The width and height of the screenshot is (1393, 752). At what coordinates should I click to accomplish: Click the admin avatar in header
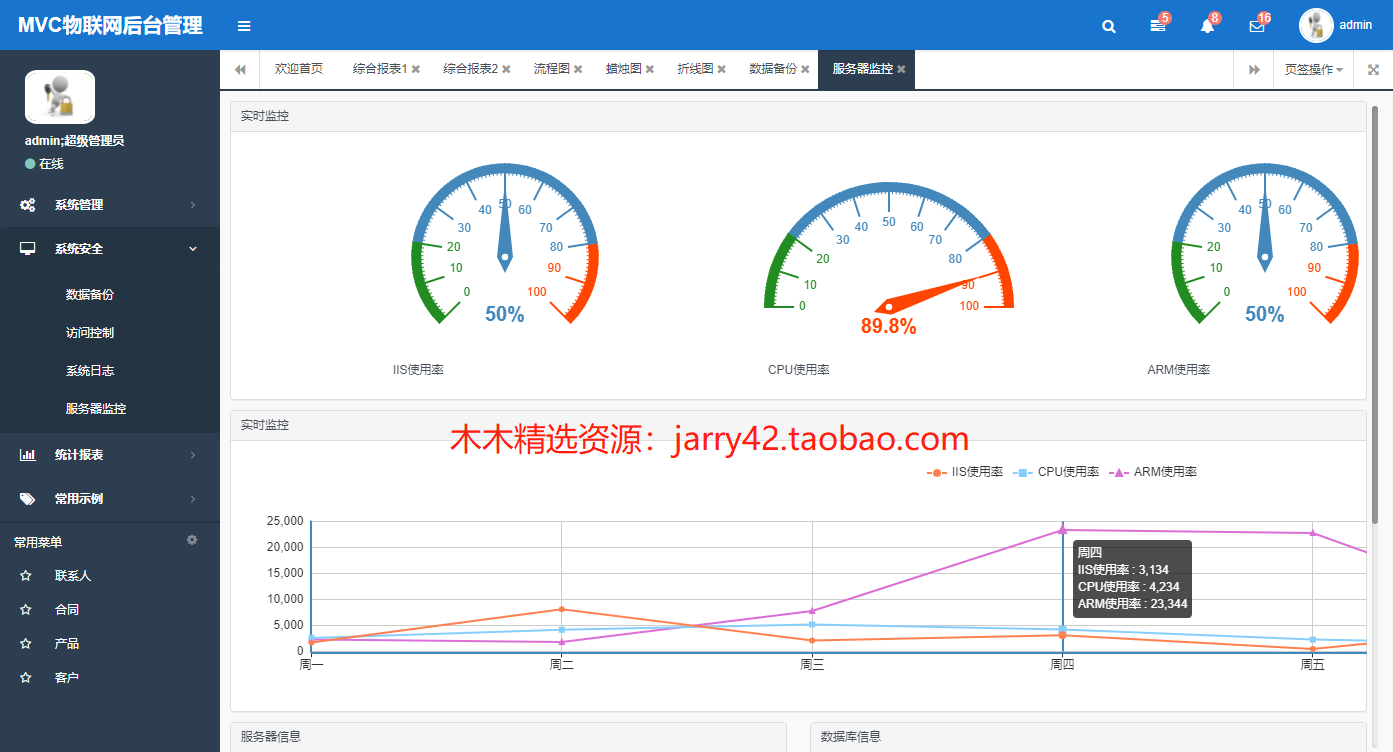point(1316,25)
